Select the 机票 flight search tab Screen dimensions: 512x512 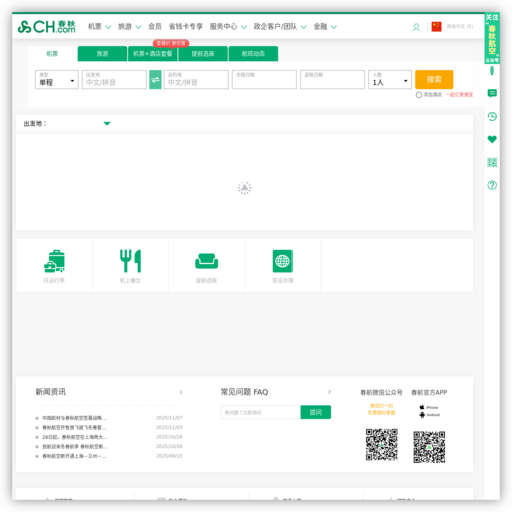point(52,54)
